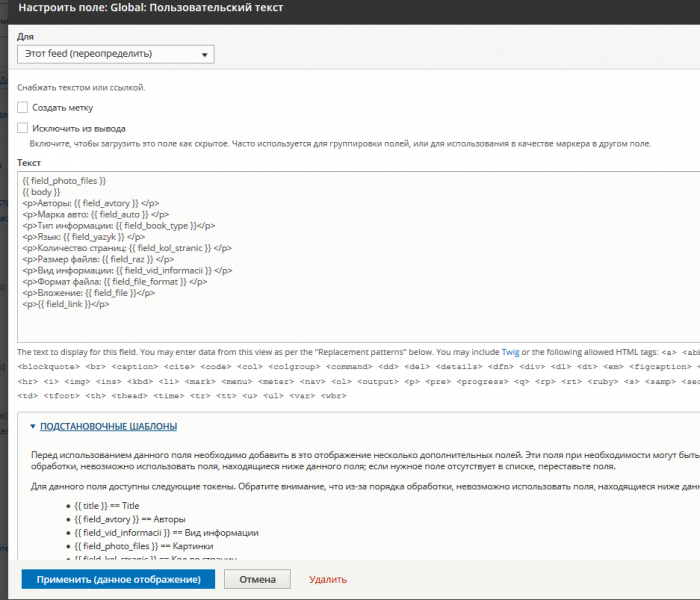Viewport: 700px width, 600px height.
Task: Click the triangle beside 'Подстановочные шаблоны'
Action: (x=32, y=426)
